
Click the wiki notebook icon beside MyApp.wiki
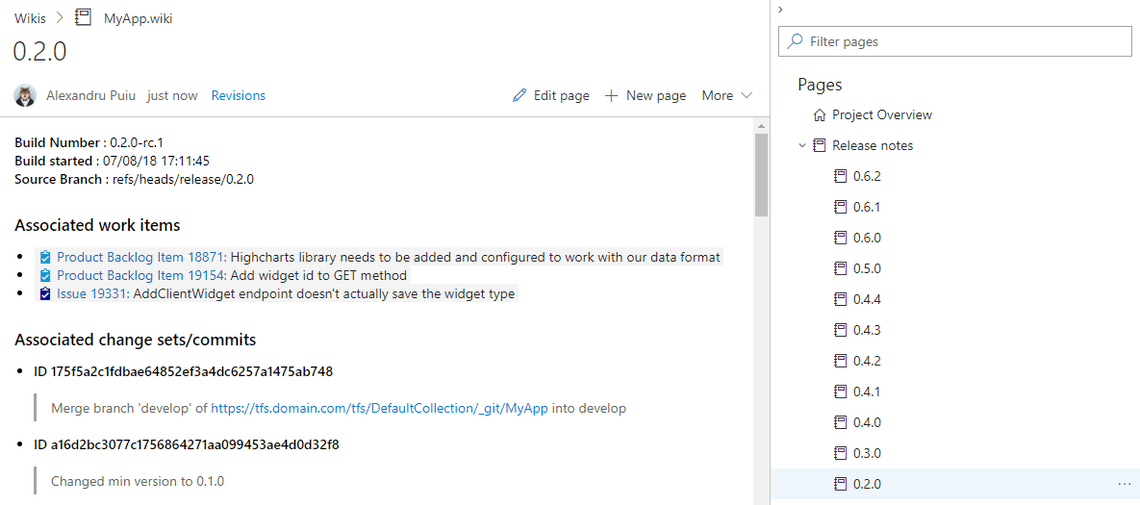pos(83,18)
